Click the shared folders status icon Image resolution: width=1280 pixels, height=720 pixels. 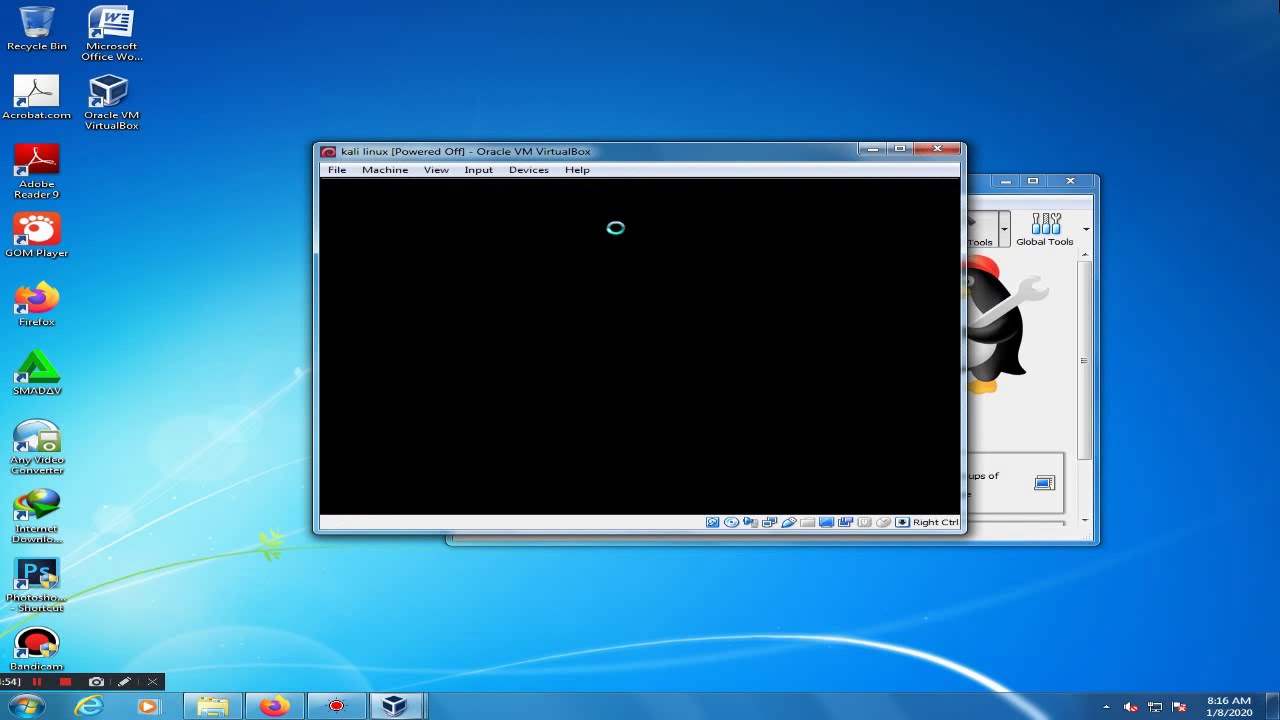[807, 522]
